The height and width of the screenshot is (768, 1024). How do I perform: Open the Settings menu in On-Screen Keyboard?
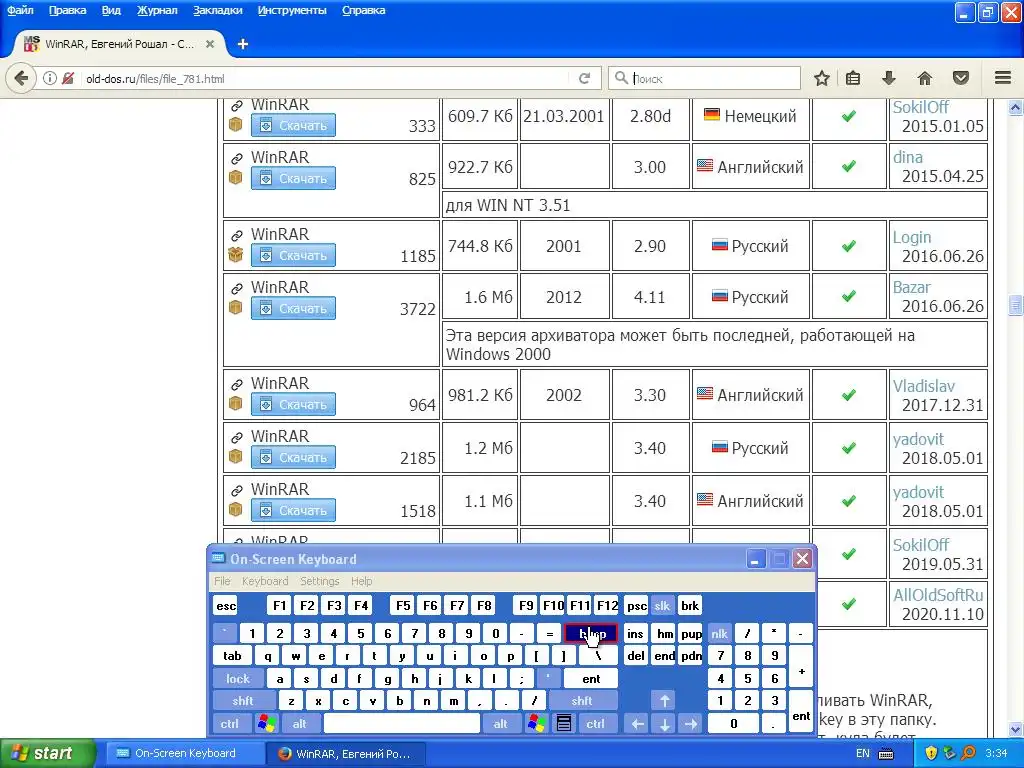coord(319,581)
